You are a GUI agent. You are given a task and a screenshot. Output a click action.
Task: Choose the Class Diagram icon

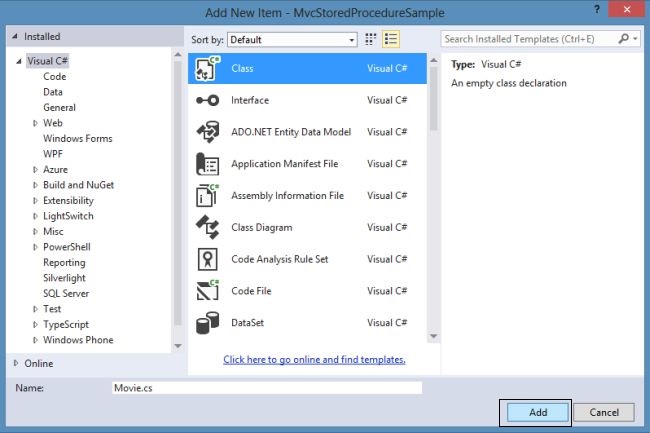tap(207, 227)
